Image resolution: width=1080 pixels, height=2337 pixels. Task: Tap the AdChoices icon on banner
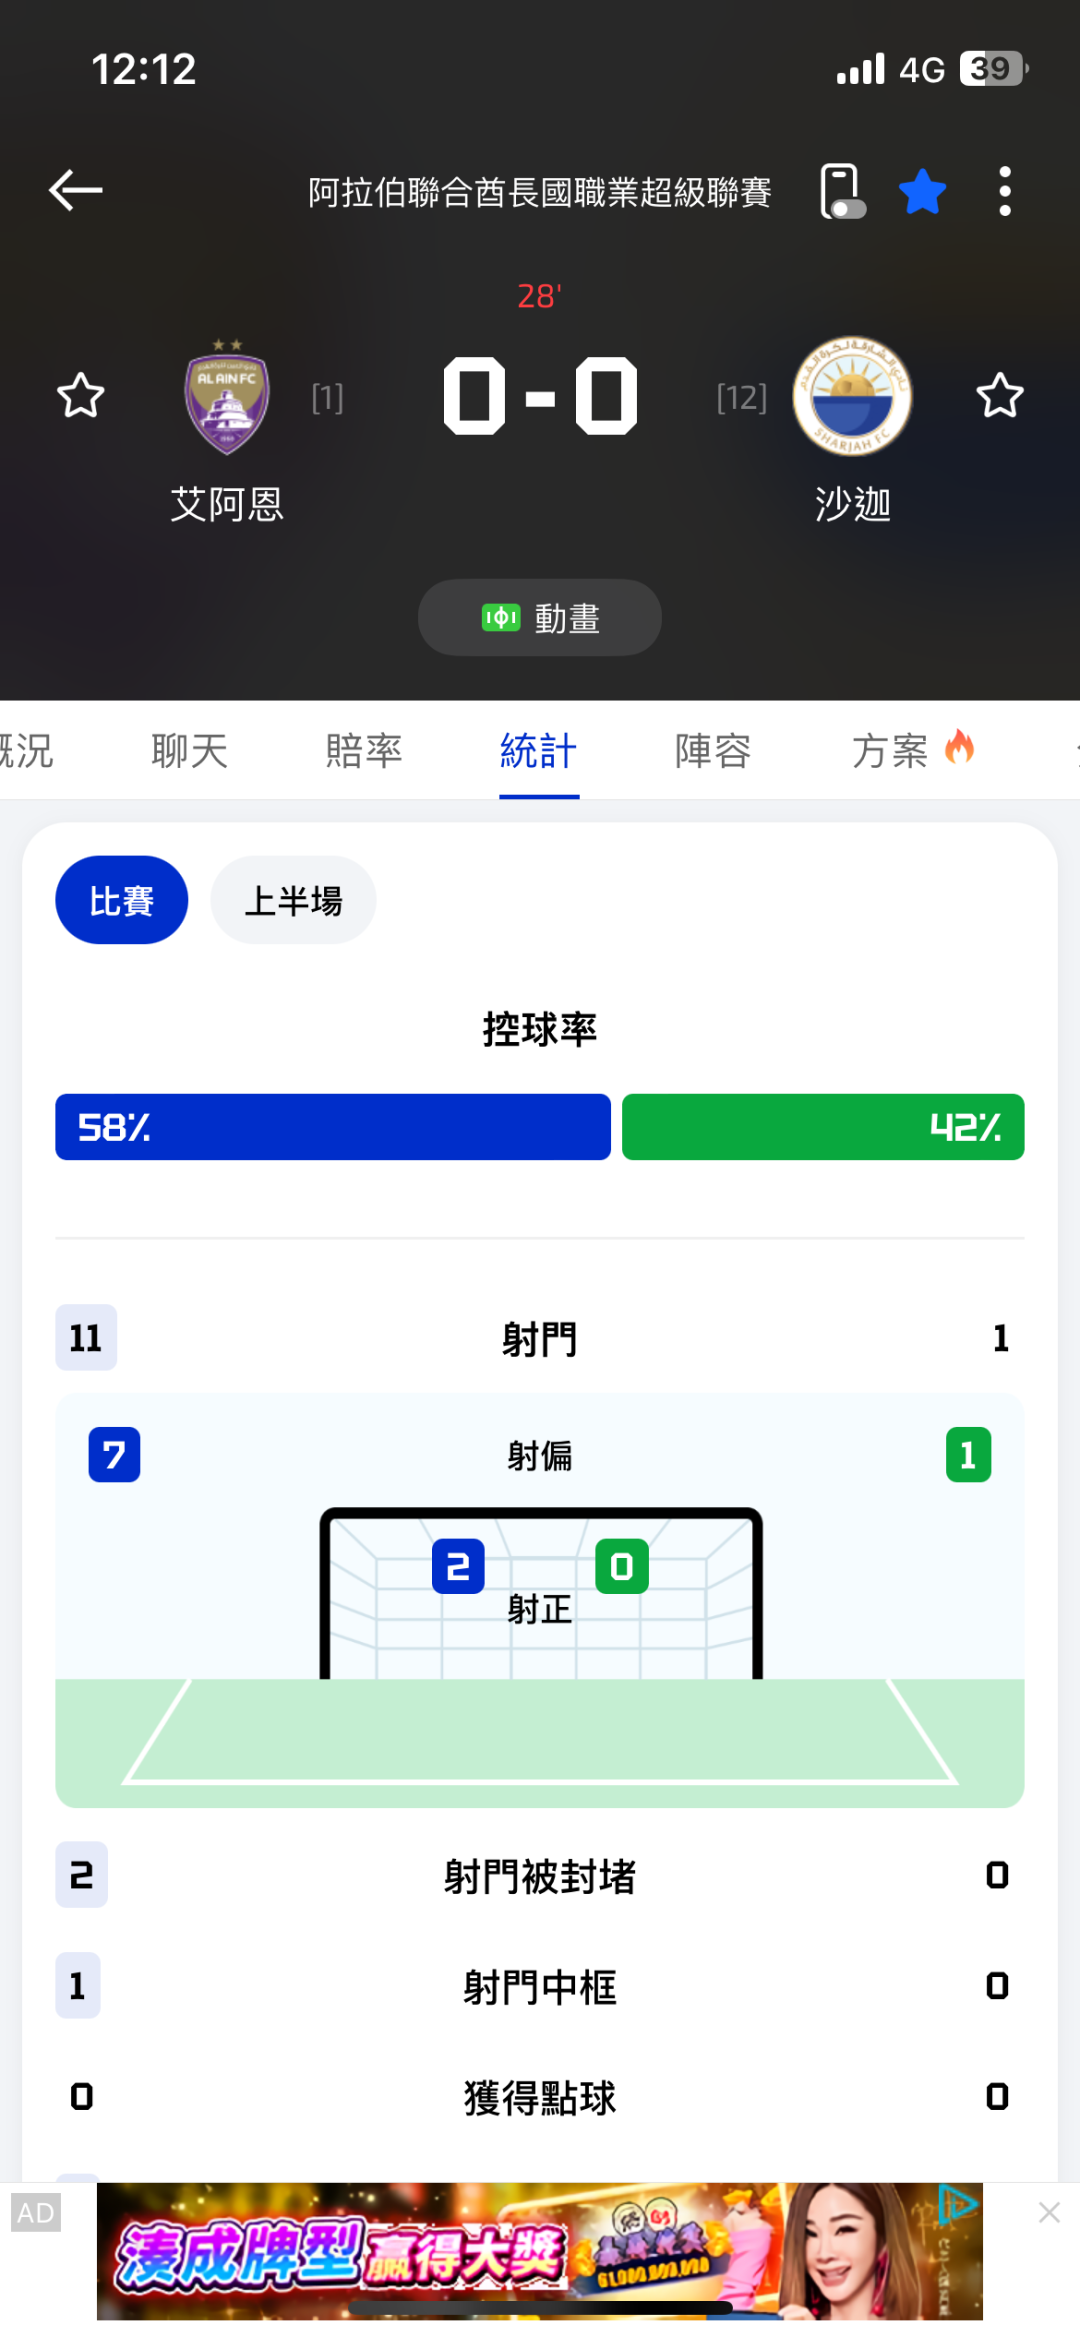tap(958, 2204)
